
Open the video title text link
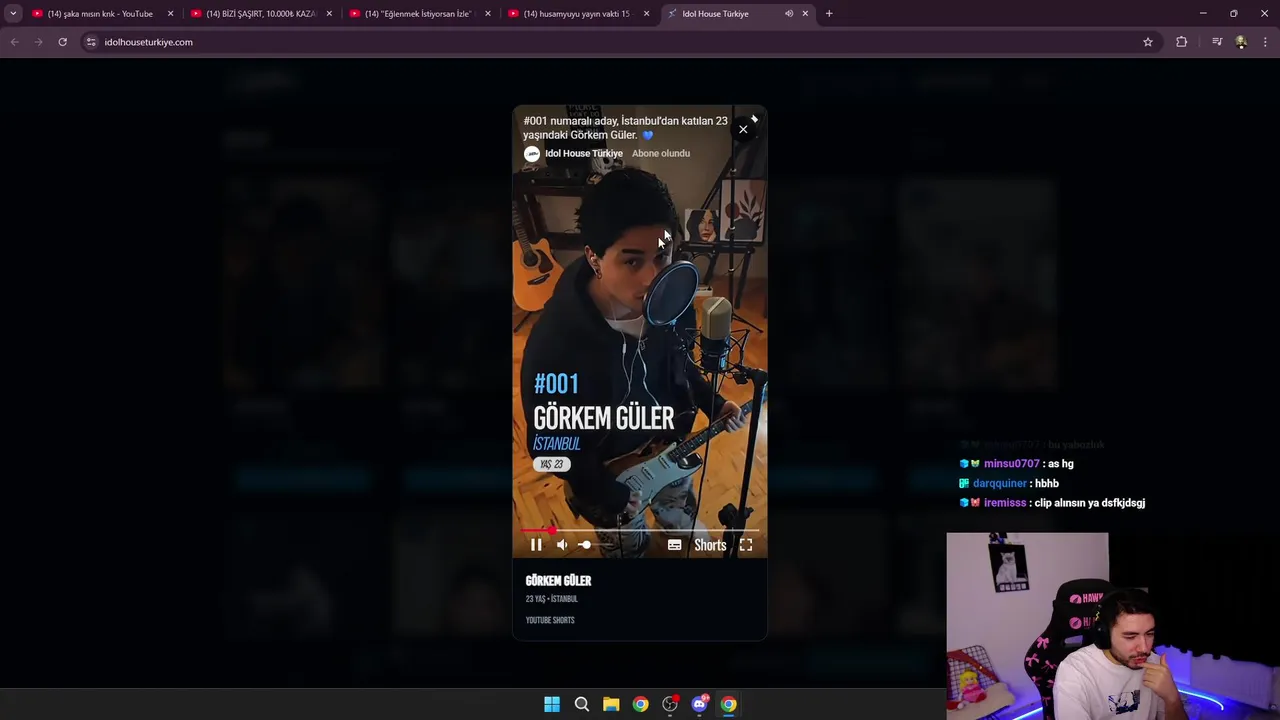(625, 128)
